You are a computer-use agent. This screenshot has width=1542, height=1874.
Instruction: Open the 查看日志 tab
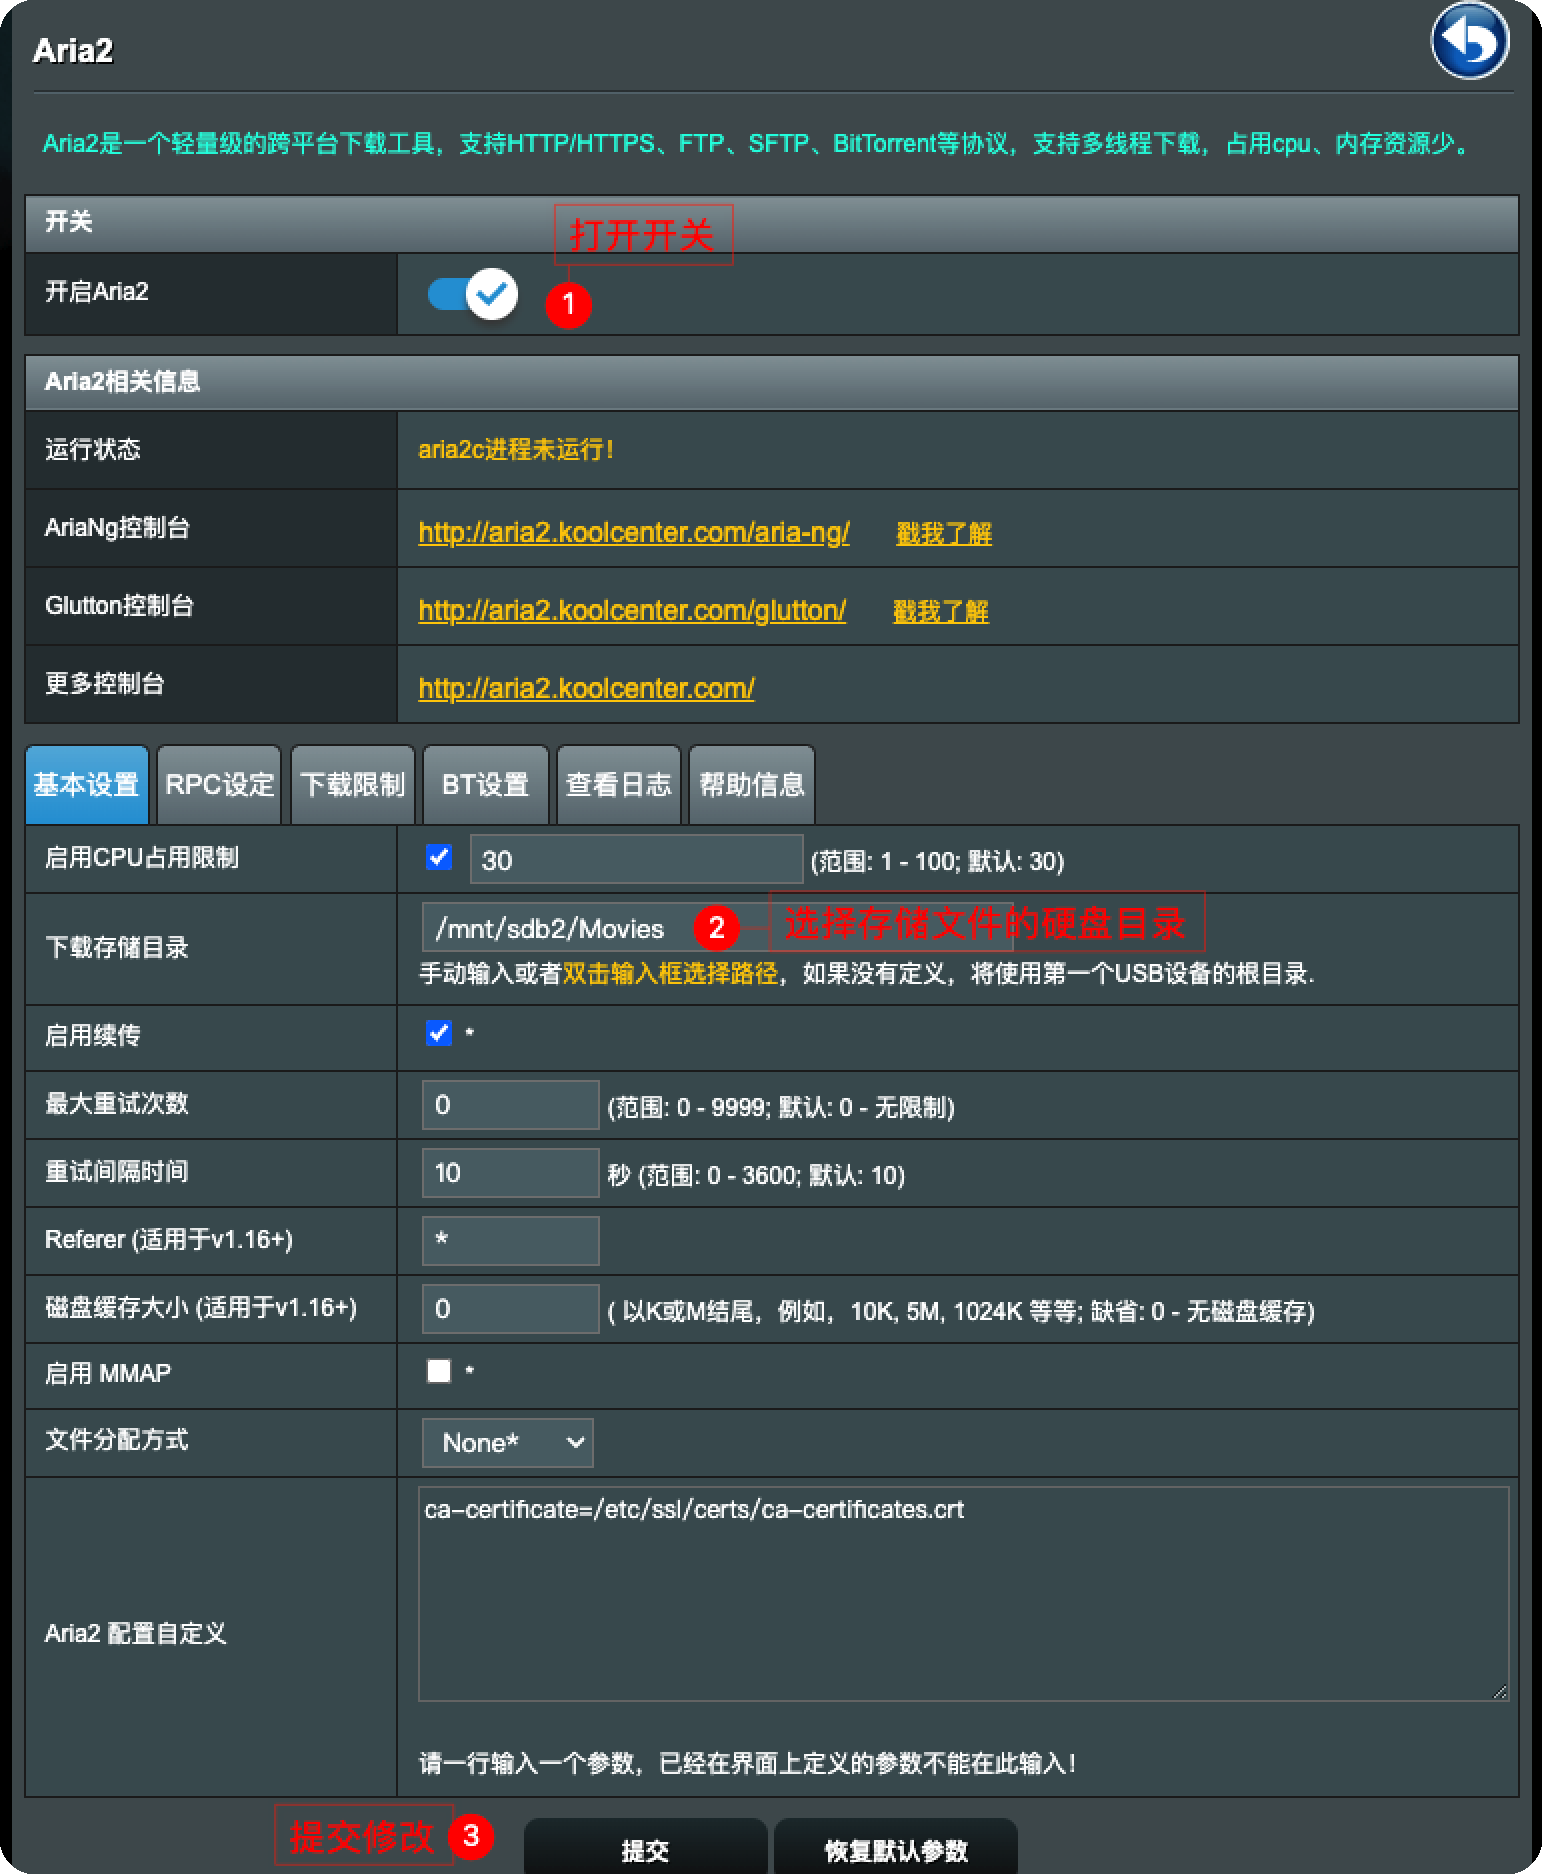click(619, 785)
